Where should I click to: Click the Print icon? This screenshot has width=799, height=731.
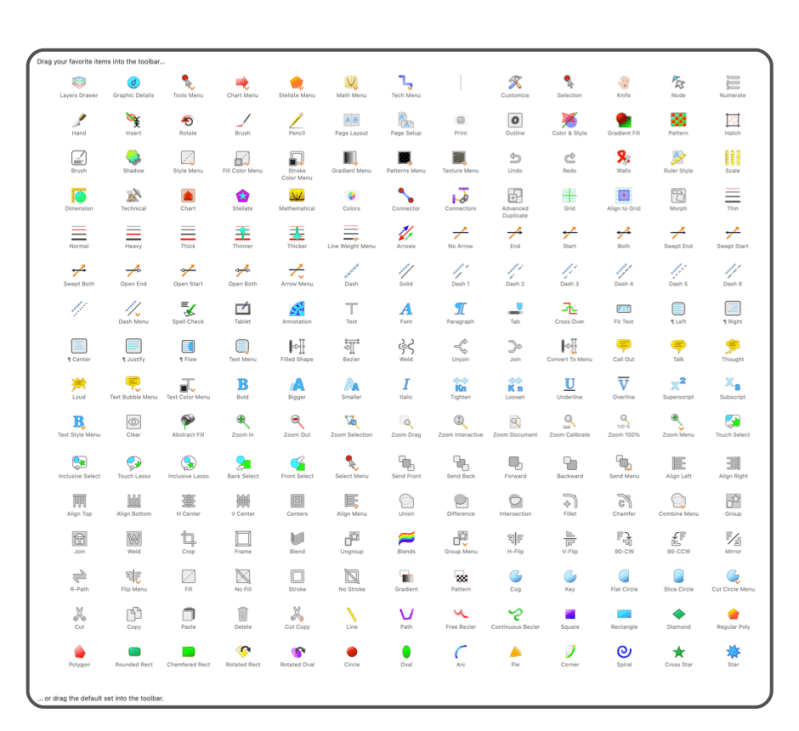[461, 120]
